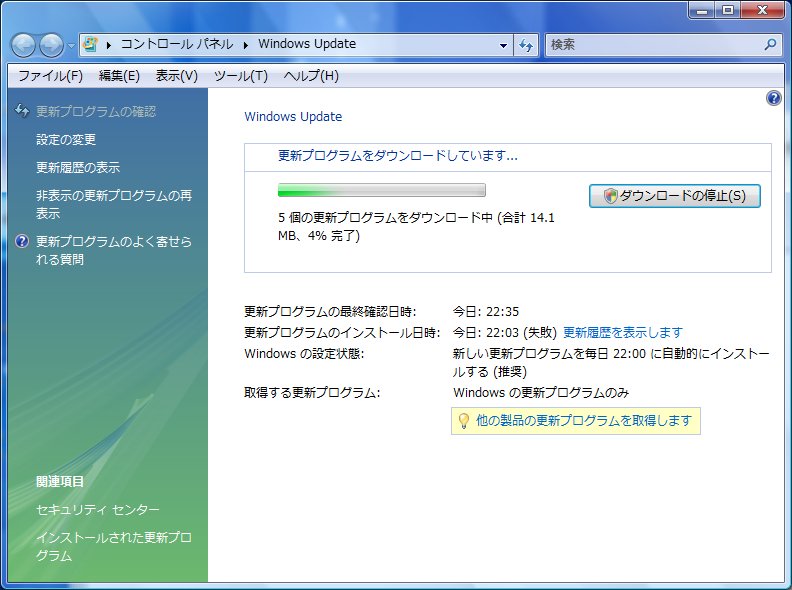Expand the arrow before コントロール パネル
The image size is (792, 590).
[109, 45]
